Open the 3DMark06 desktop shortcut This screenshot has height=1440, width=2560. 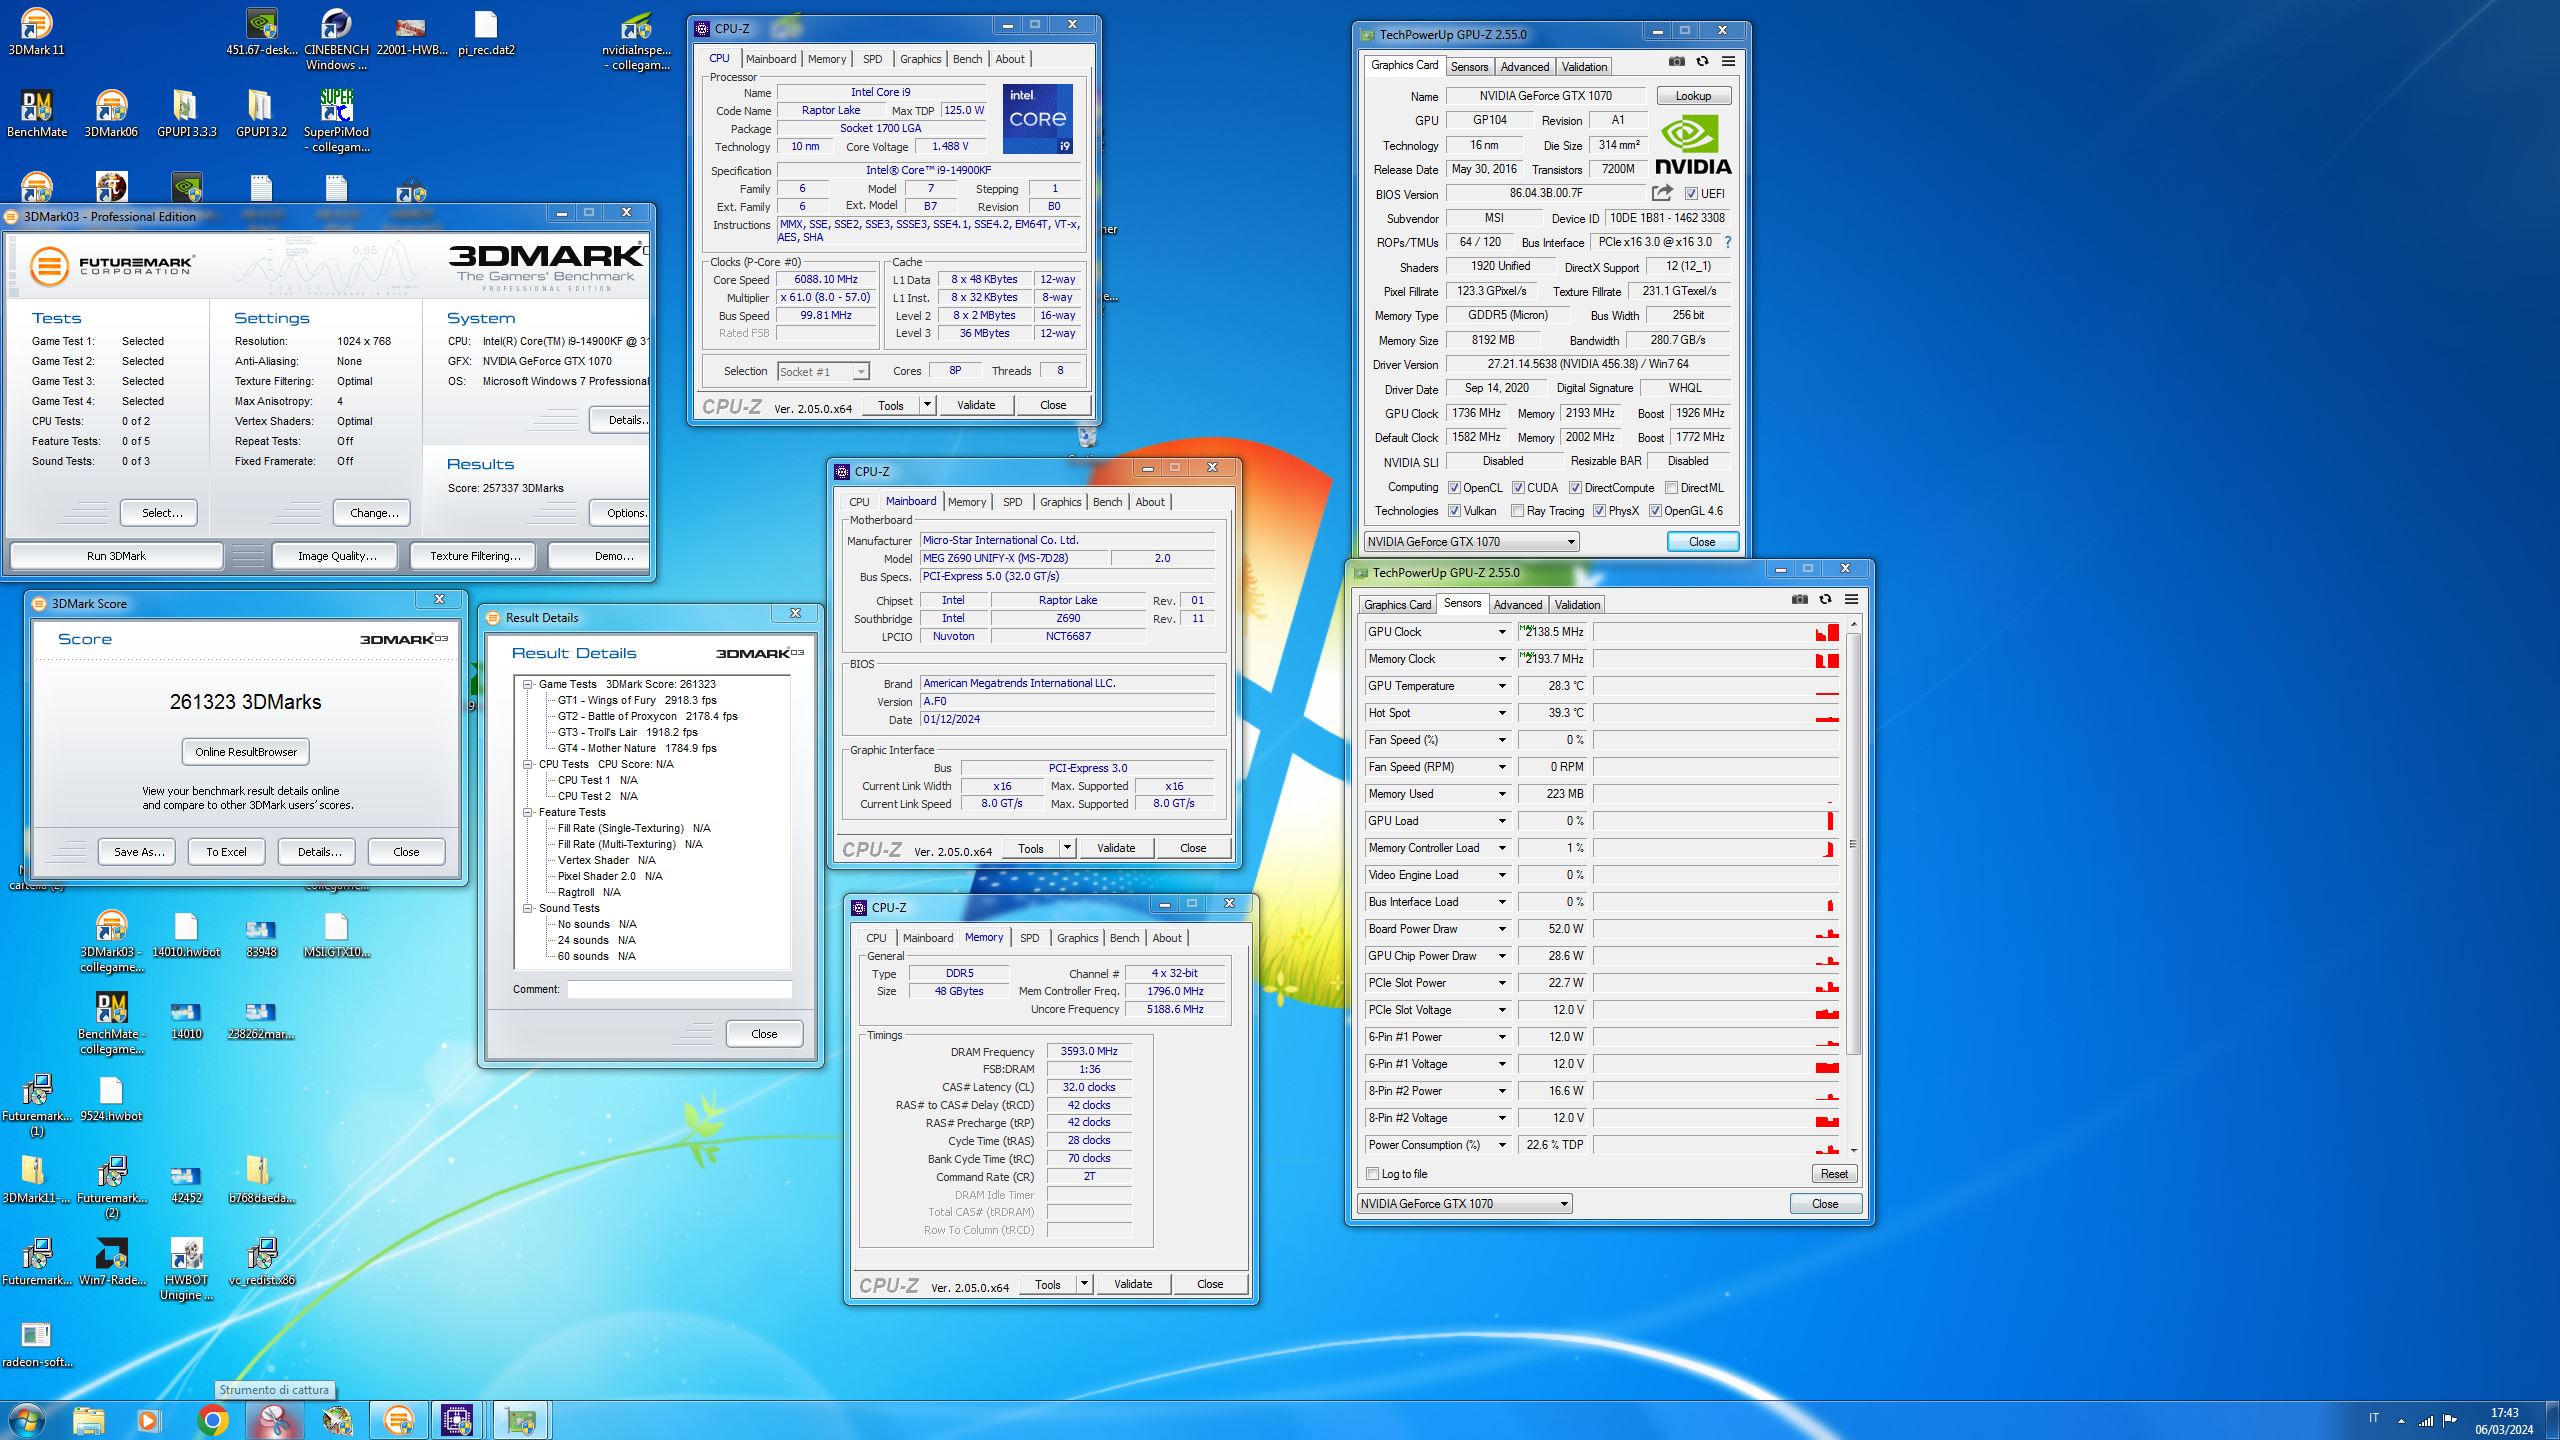(111, 113)
